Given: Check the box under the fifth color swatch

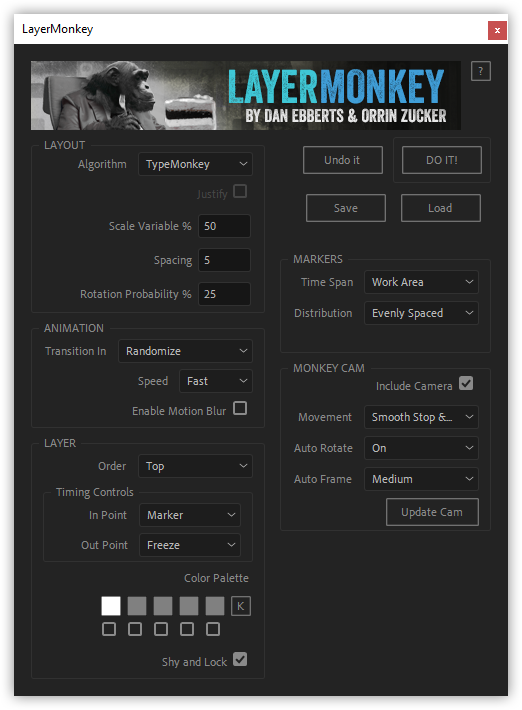Looking at the screenshot, I should (213, 629).
